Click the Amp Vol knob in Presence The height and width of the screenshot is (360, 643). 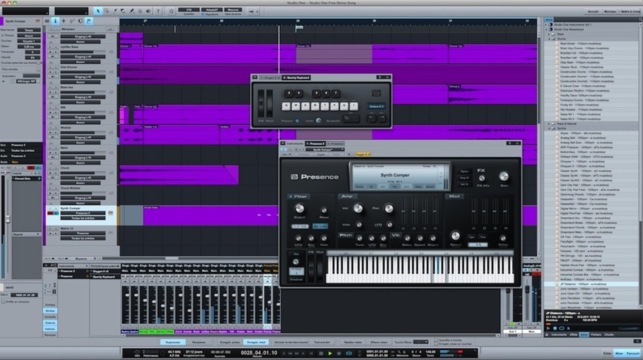click(x=358, y=209)
